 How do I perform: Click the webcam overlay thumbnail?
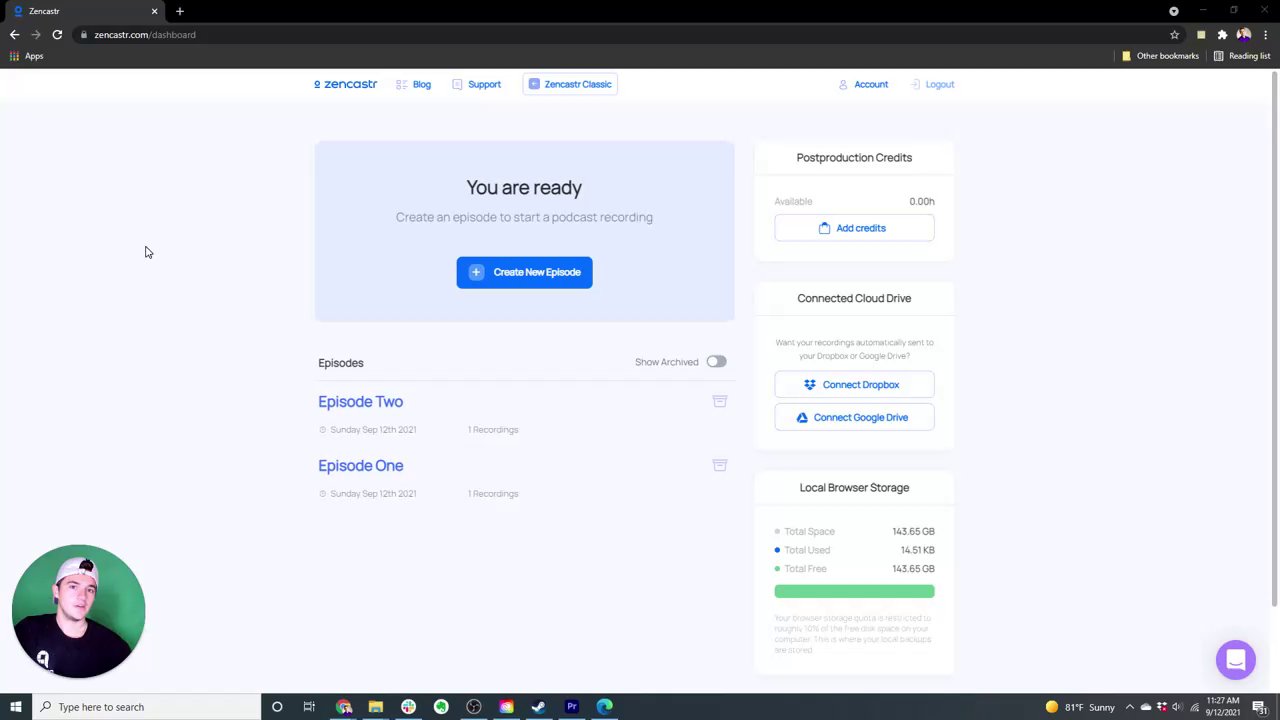[79, 611]
